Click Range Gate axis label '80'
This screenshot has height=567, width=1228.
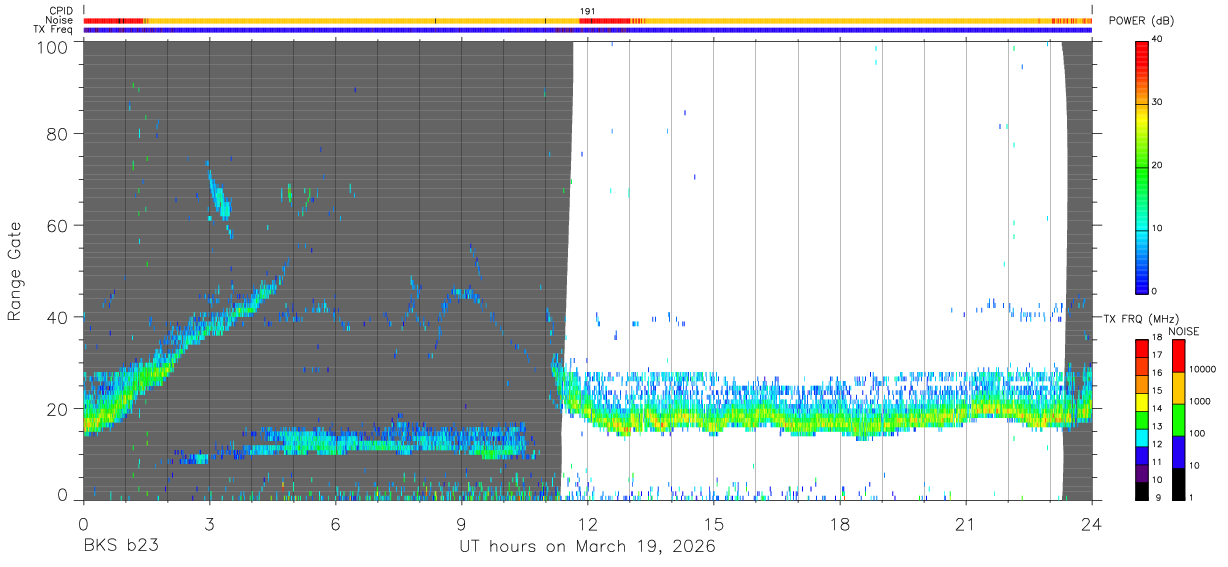pos(57,133)
